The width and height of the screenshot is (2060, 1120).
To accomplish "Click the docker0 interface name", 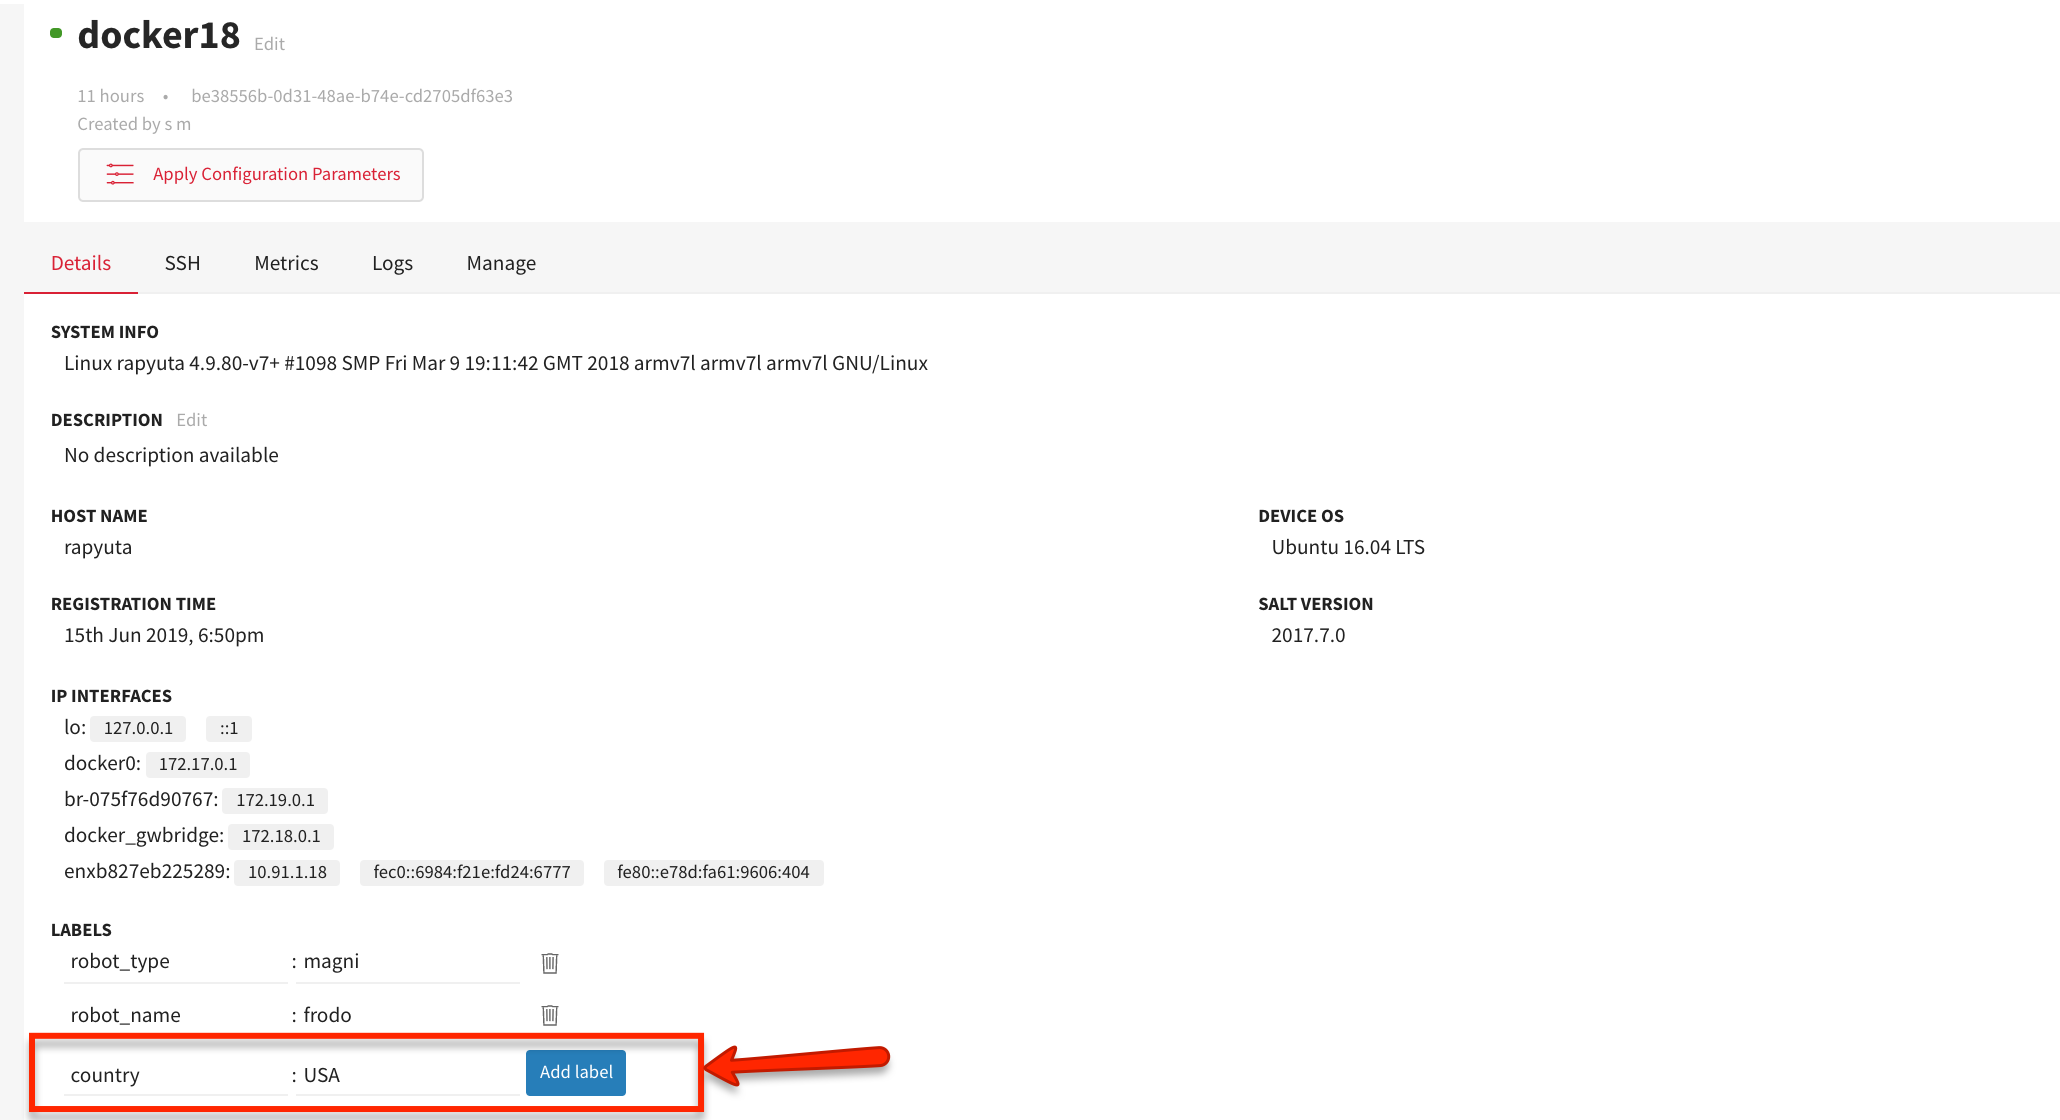I will click(x=102, y=763).
